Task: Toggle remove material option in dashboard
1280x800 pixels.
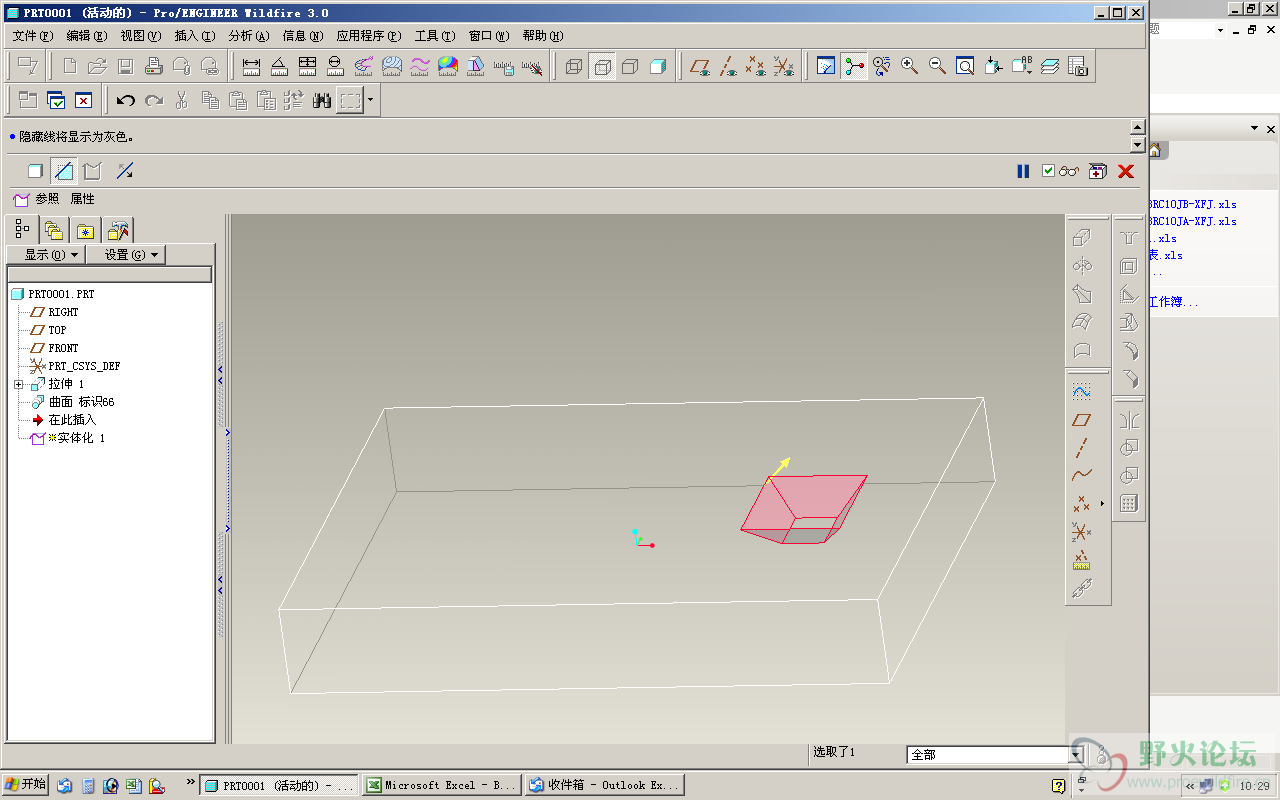Action: 64,171
